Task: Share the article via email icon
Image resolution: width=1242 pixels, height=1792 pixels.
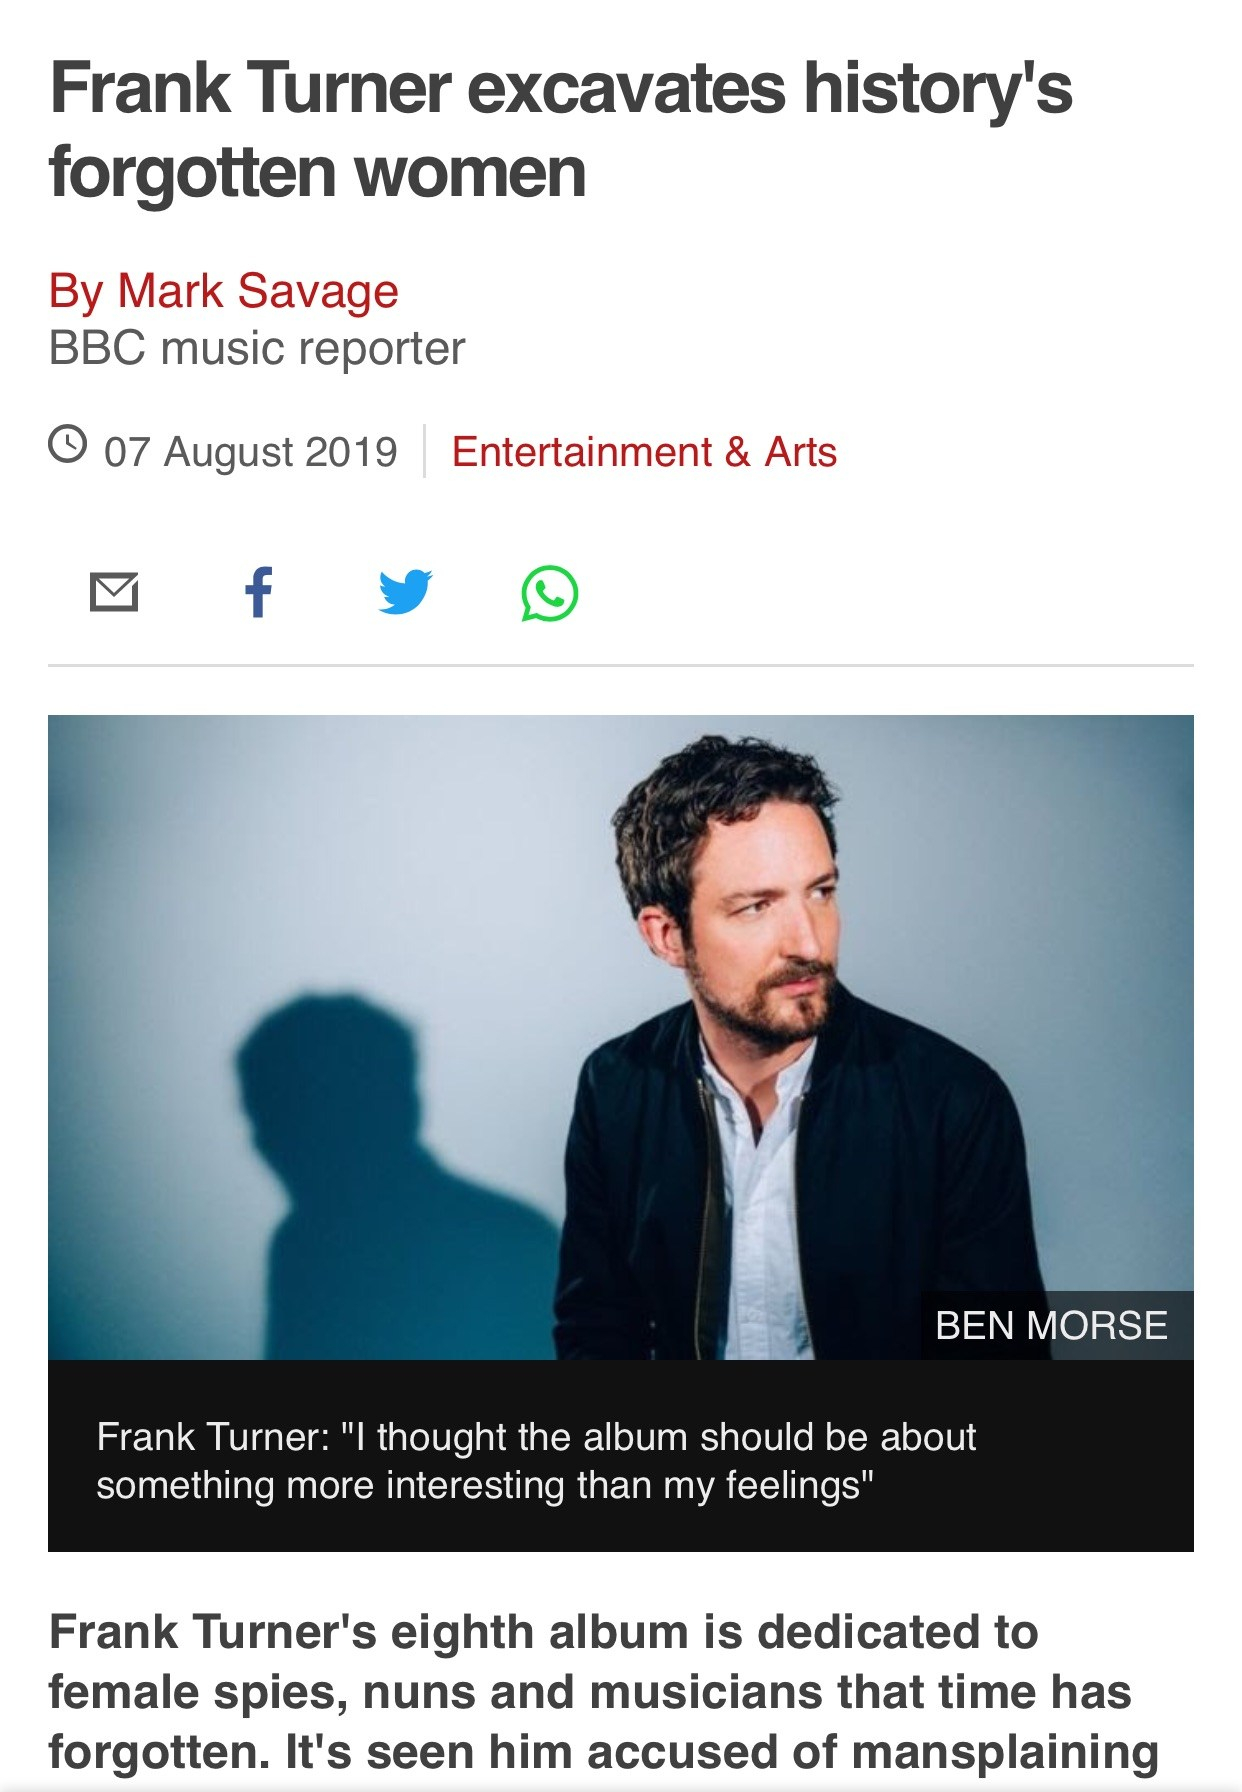Action: (114, 592)
